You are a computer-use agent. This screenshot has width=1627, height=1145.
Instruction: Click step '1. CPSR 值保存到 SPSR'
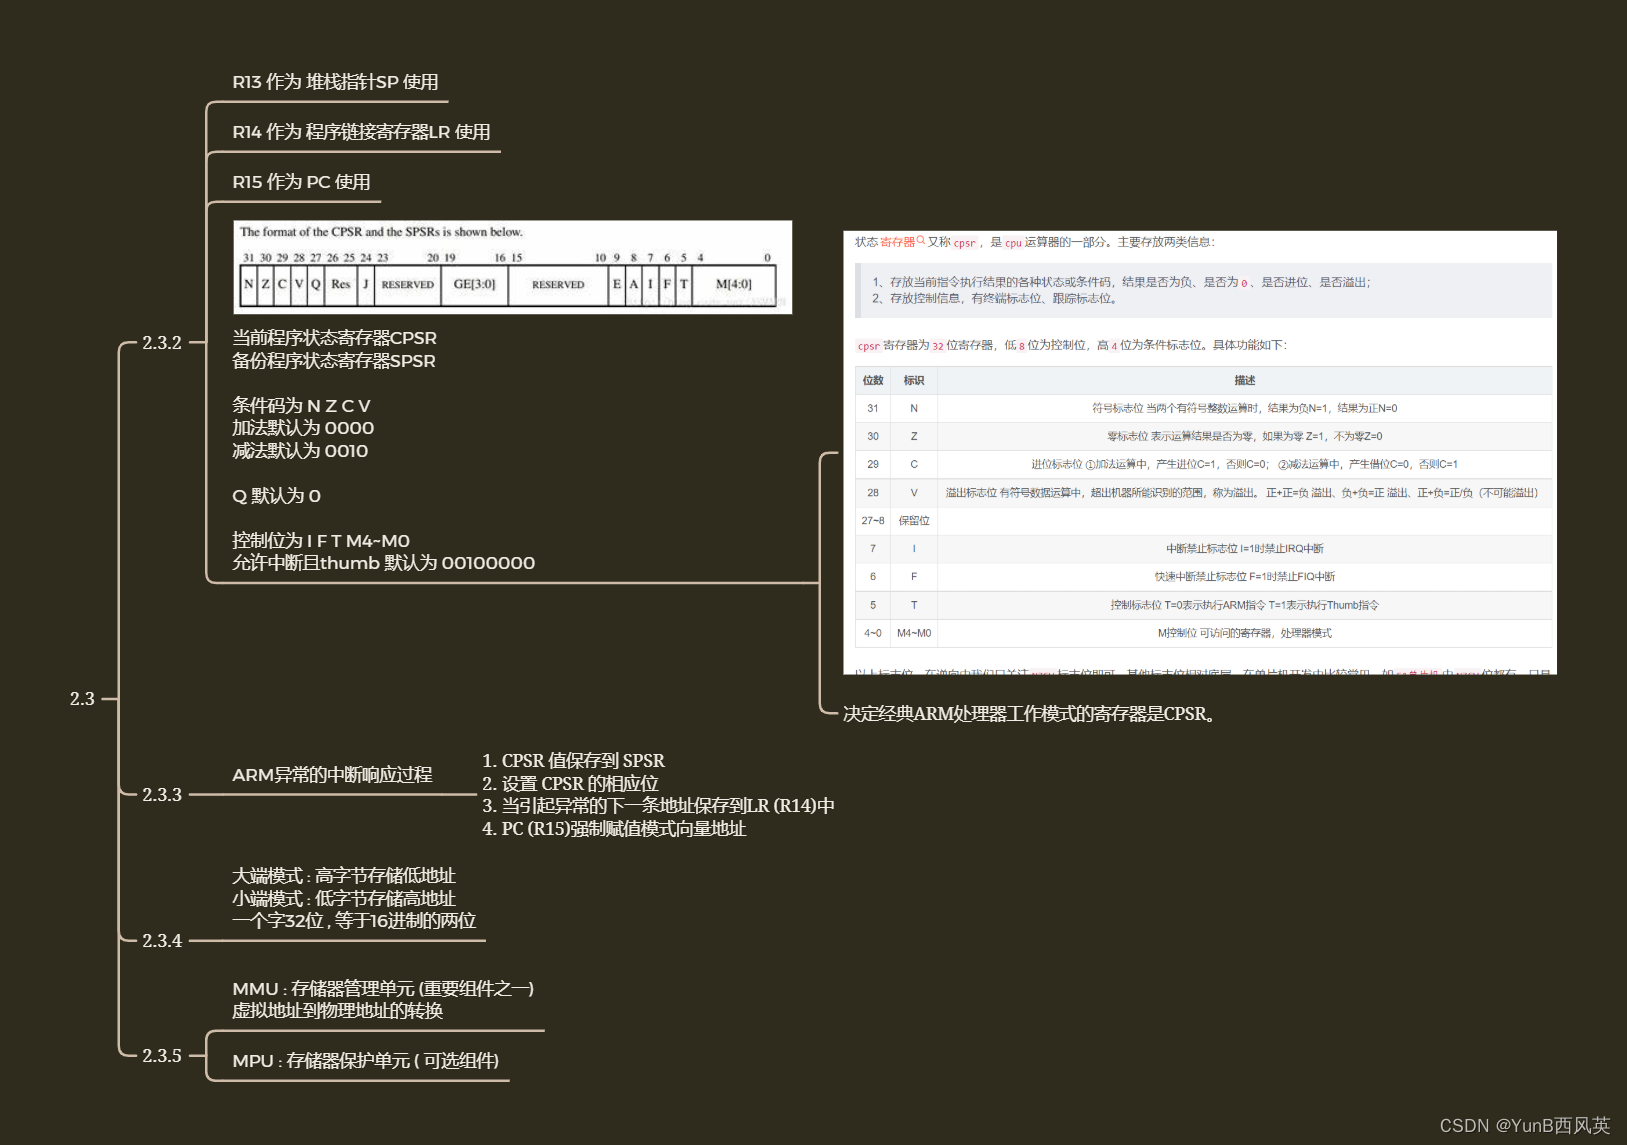(573, 761)
